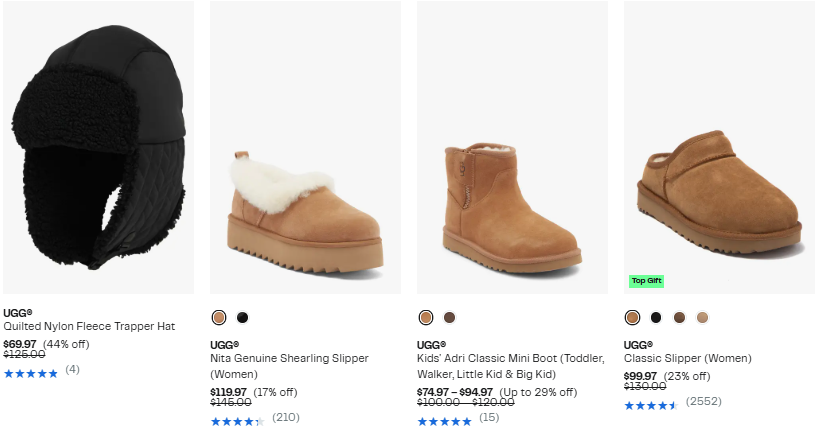
Task: Pick the light tan Classic Slipper swatch
Action: tap(702, 318)
